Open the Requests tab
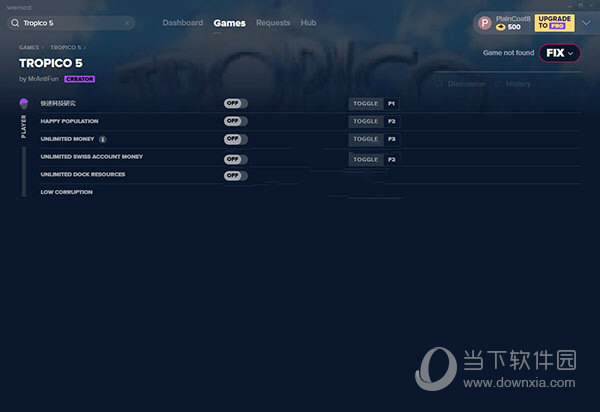This screenshot has width=600, height=412. click(273, 23)
